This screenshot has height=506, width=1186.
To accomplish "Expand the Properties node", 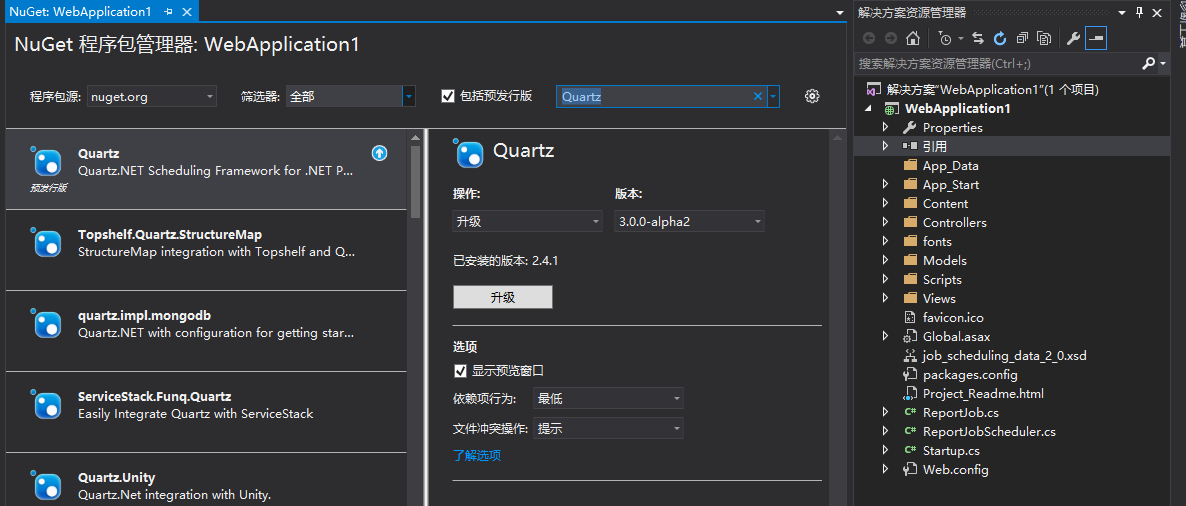I will tap(886, 127).
